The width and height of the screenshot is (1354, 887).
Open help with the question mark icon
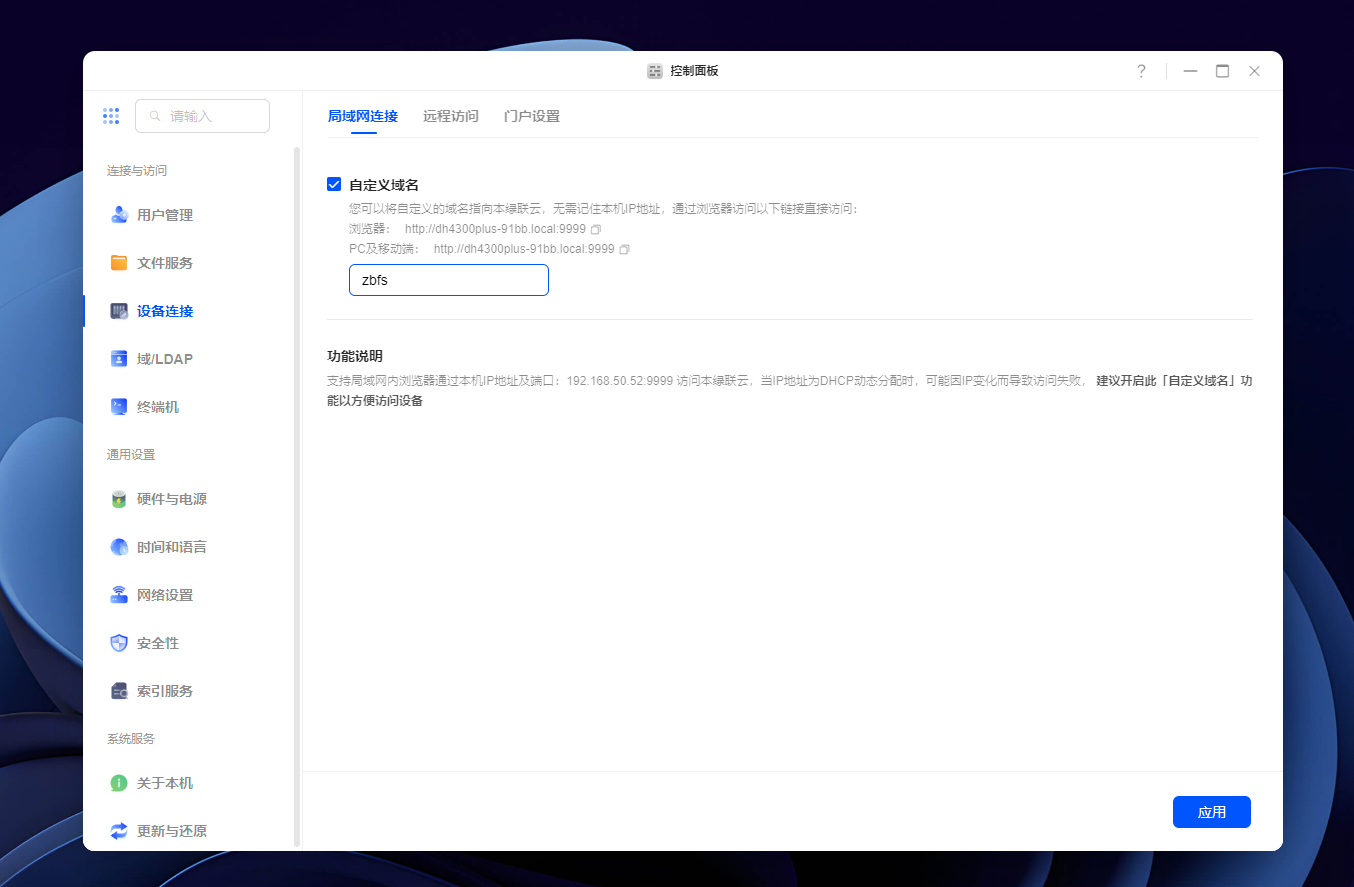coord(1141,71)
